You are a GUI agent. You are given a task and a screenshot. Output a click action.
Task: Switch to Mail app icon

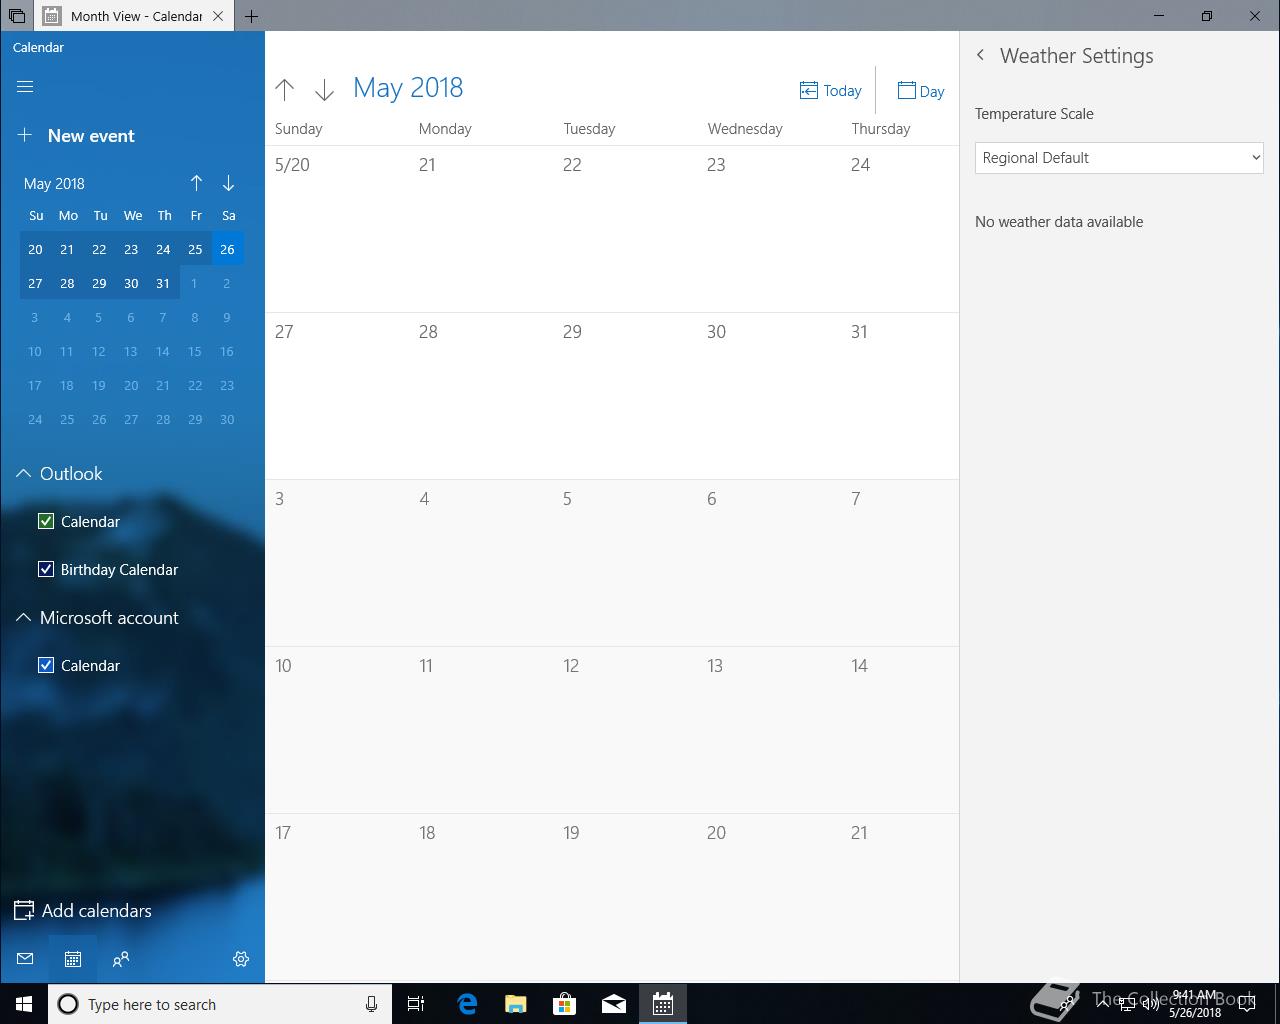[25, 959]
